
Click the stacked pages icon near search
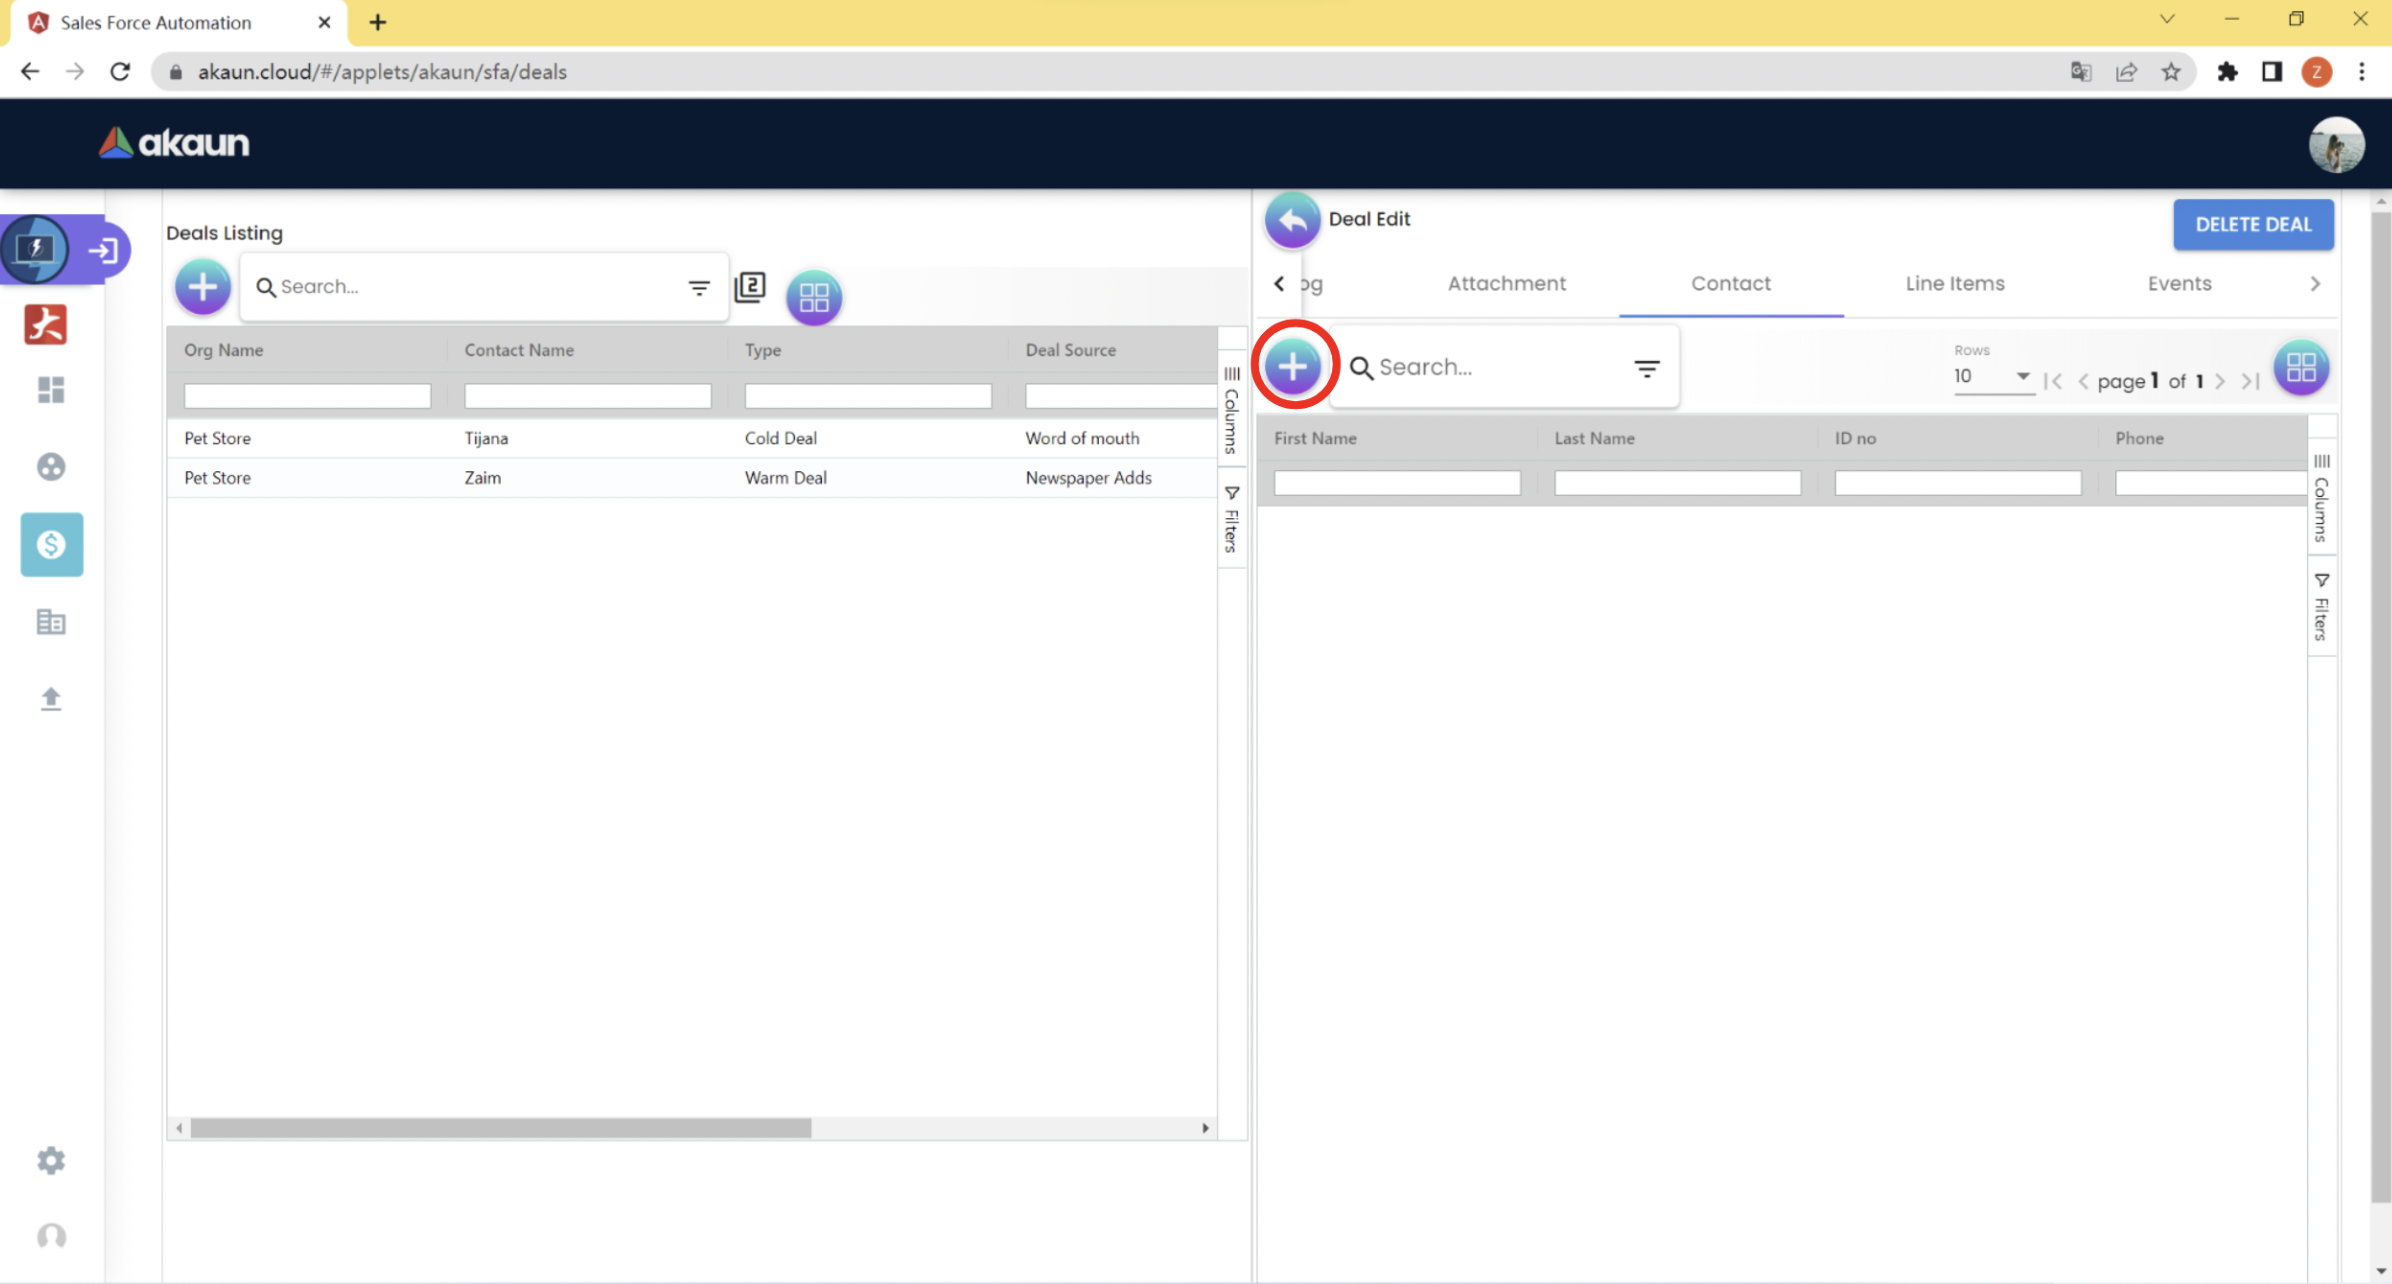point(750,288)
